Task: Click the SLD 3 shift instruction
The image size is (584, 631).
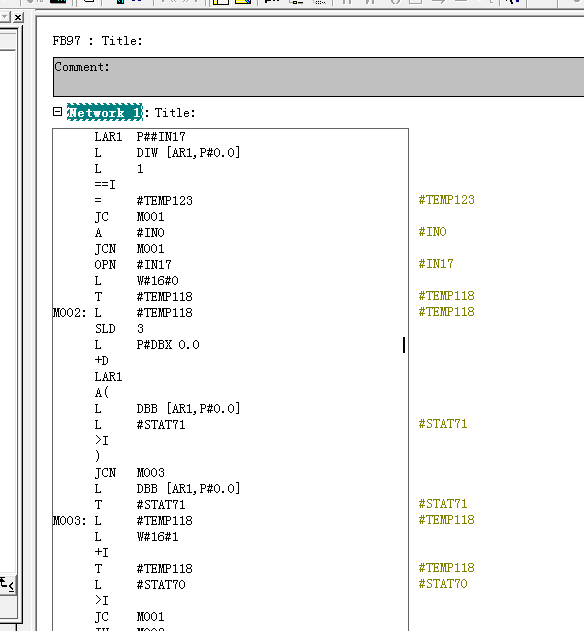Action: [x=119, y=329]
